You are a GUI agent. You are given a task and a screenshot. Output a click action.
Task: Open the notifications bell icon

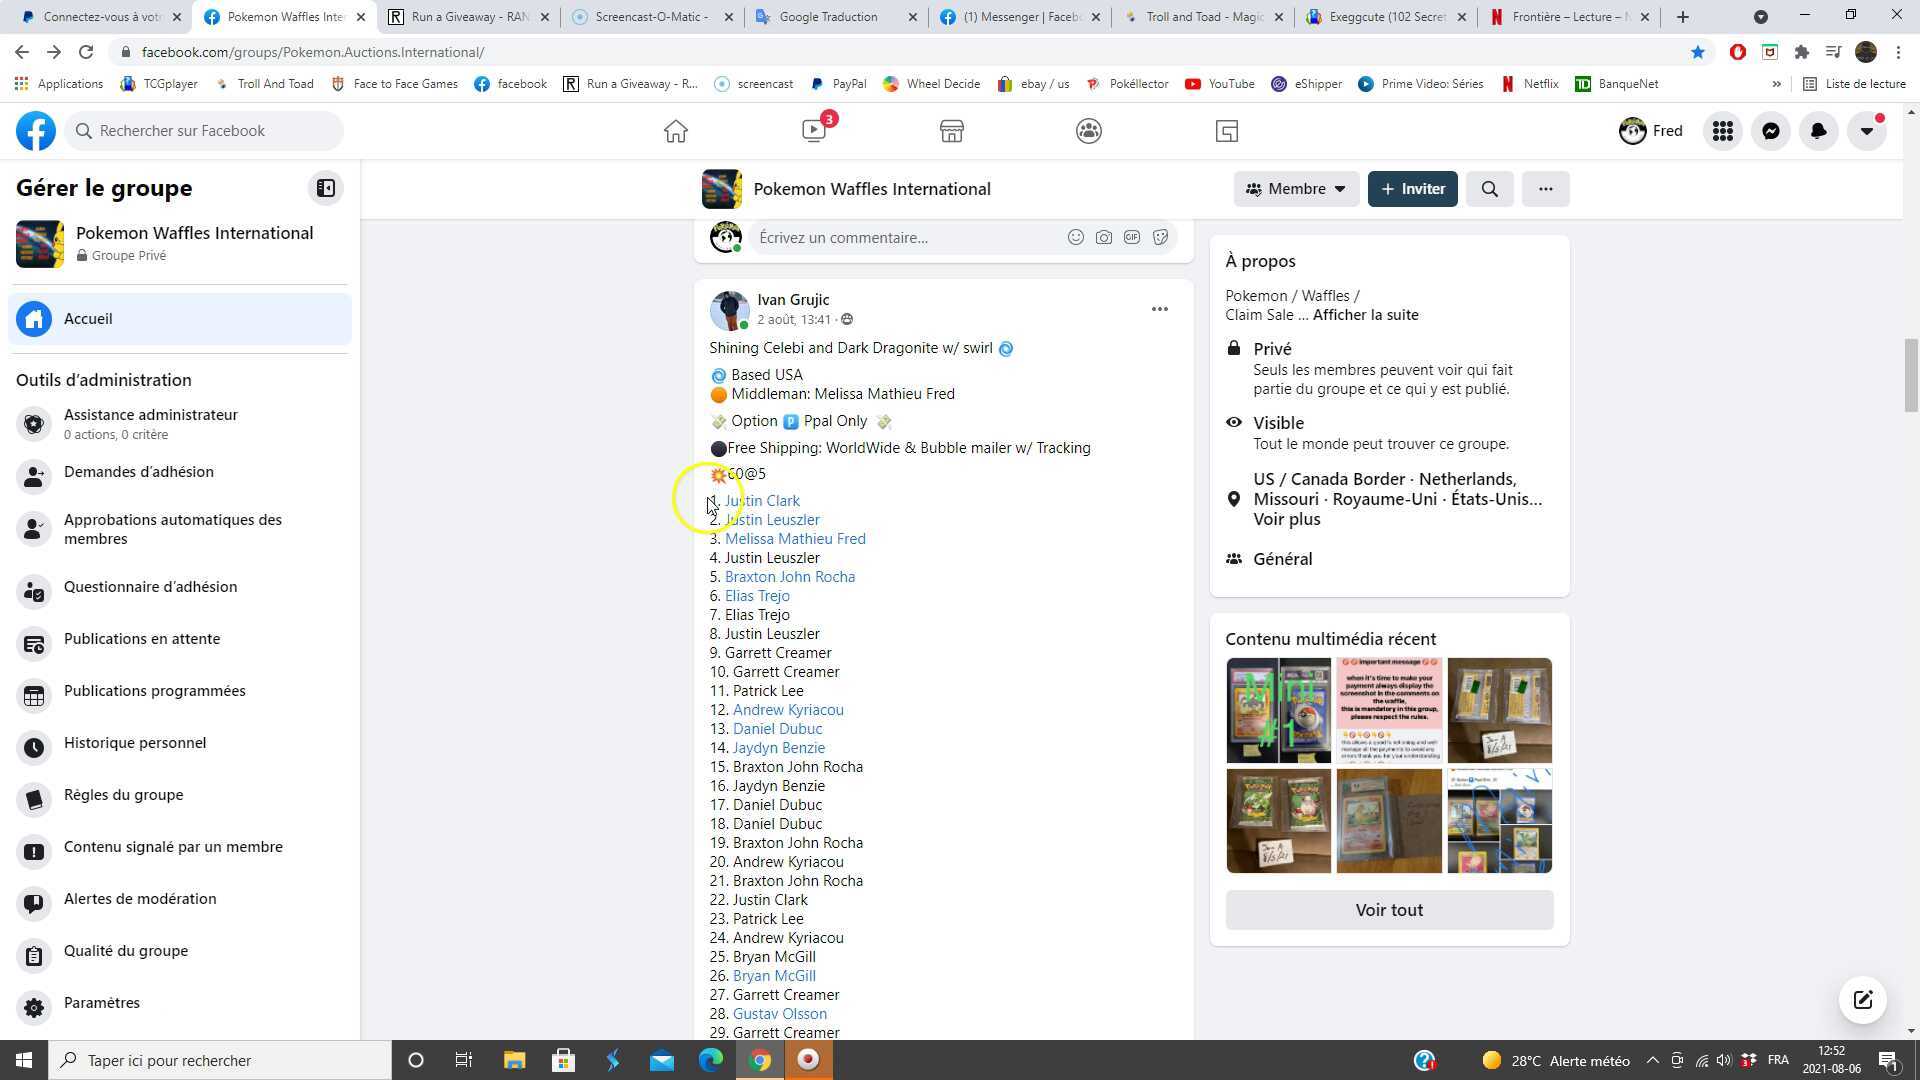(1818, 131)
